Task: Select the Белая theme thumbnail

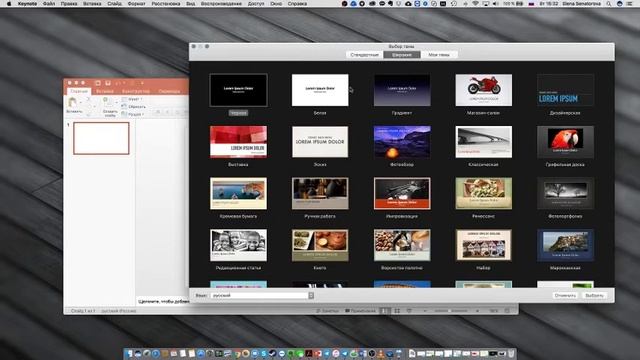Action: (x=320, y=90)
